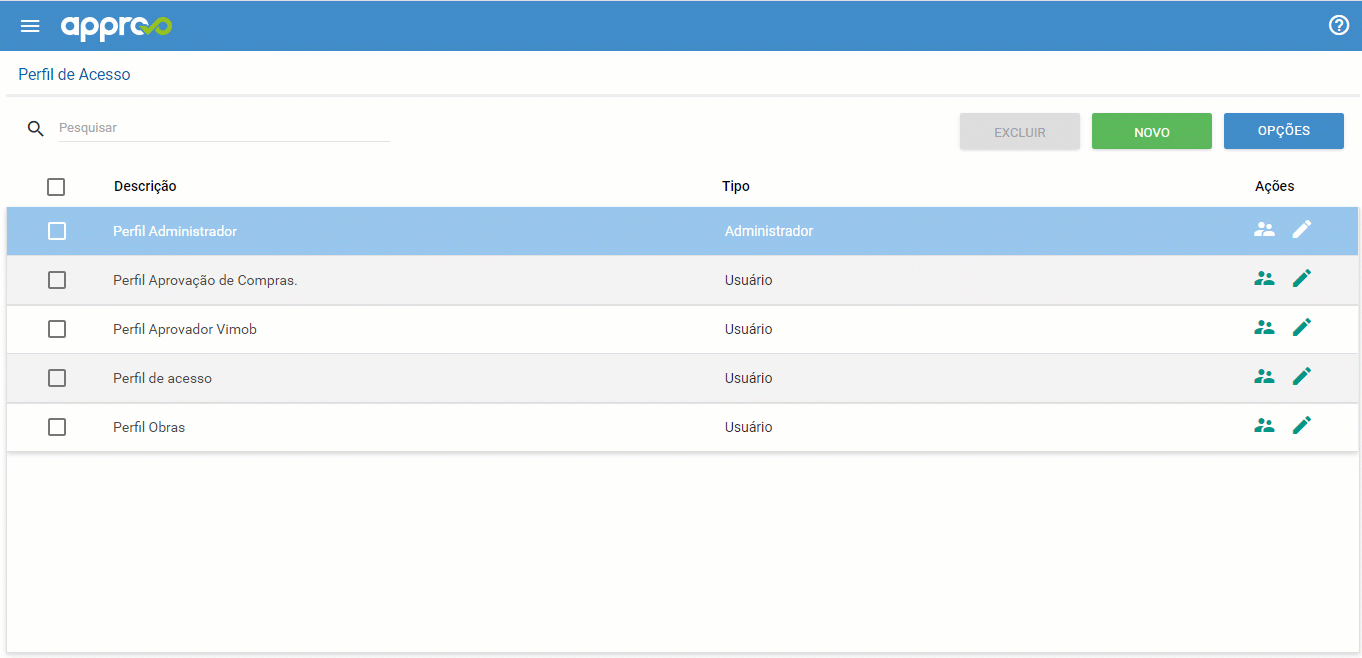Click the Ações column header
Image resolution: width=1362 pixels, height=658 pixels.
pyautogui.click(x=1275, y=186)
